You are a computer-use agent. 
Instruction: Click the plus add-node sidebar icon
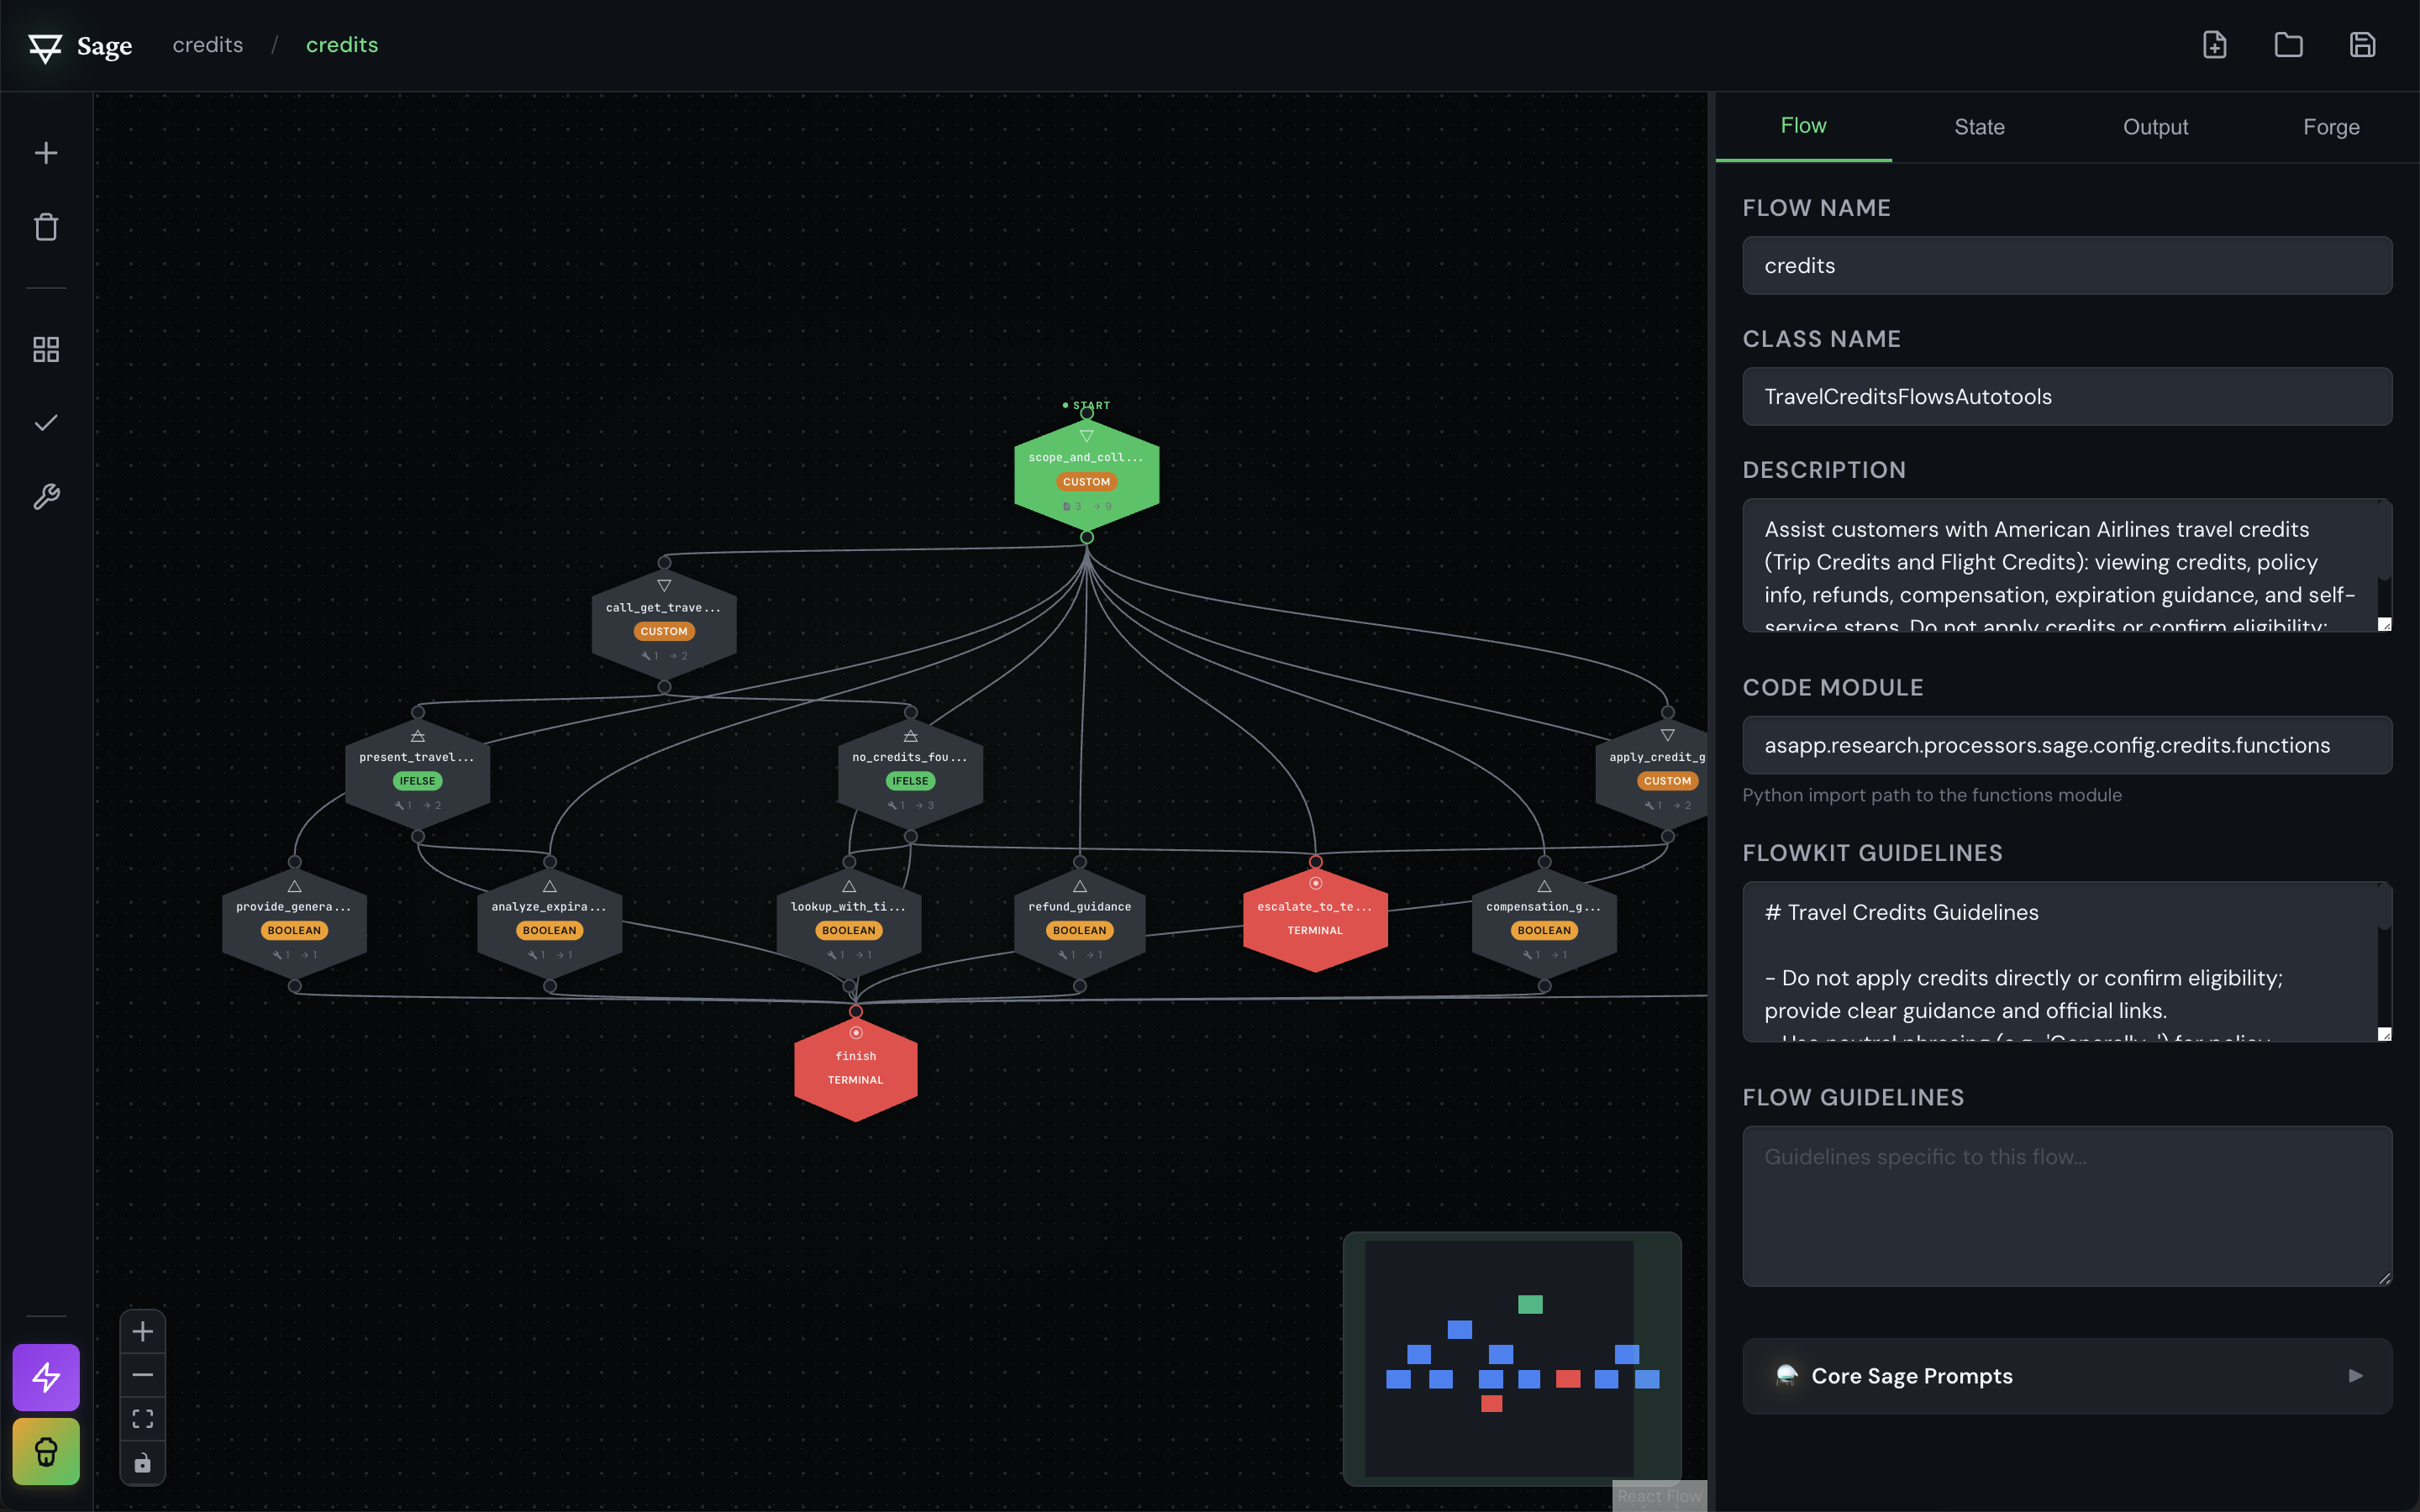click(x=46, y=153)
